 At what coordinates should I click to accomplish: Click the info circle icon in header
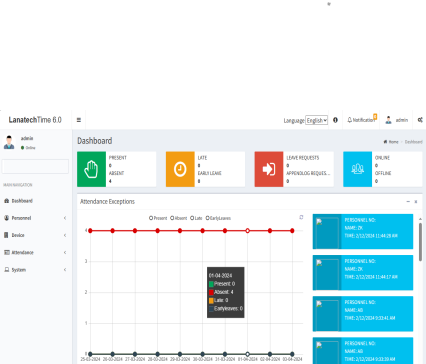[335, 120]
